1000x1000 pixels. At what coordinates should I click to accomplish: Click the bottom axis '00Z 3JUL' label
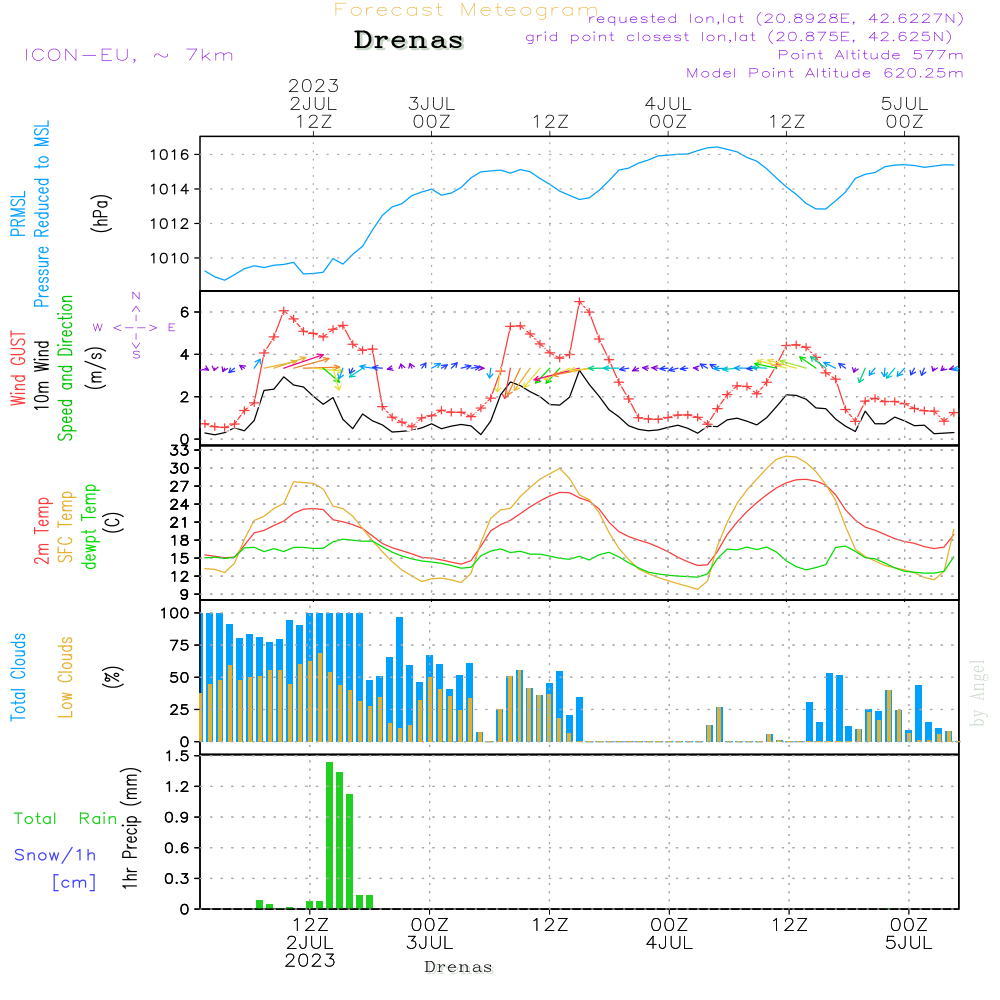pyautogui.click(x=429, y=934)
